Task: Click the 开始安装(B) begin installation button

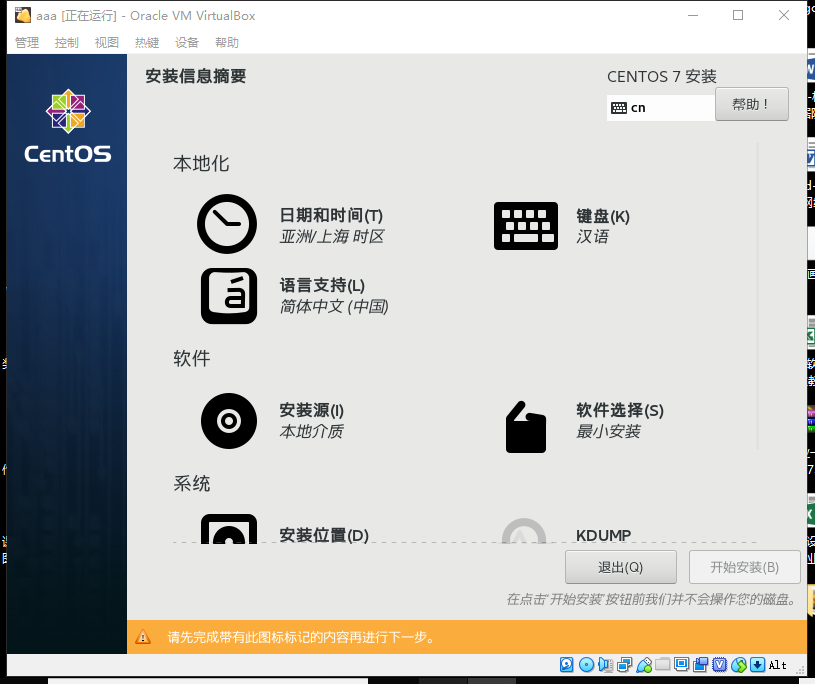Action: coord(744,567)
